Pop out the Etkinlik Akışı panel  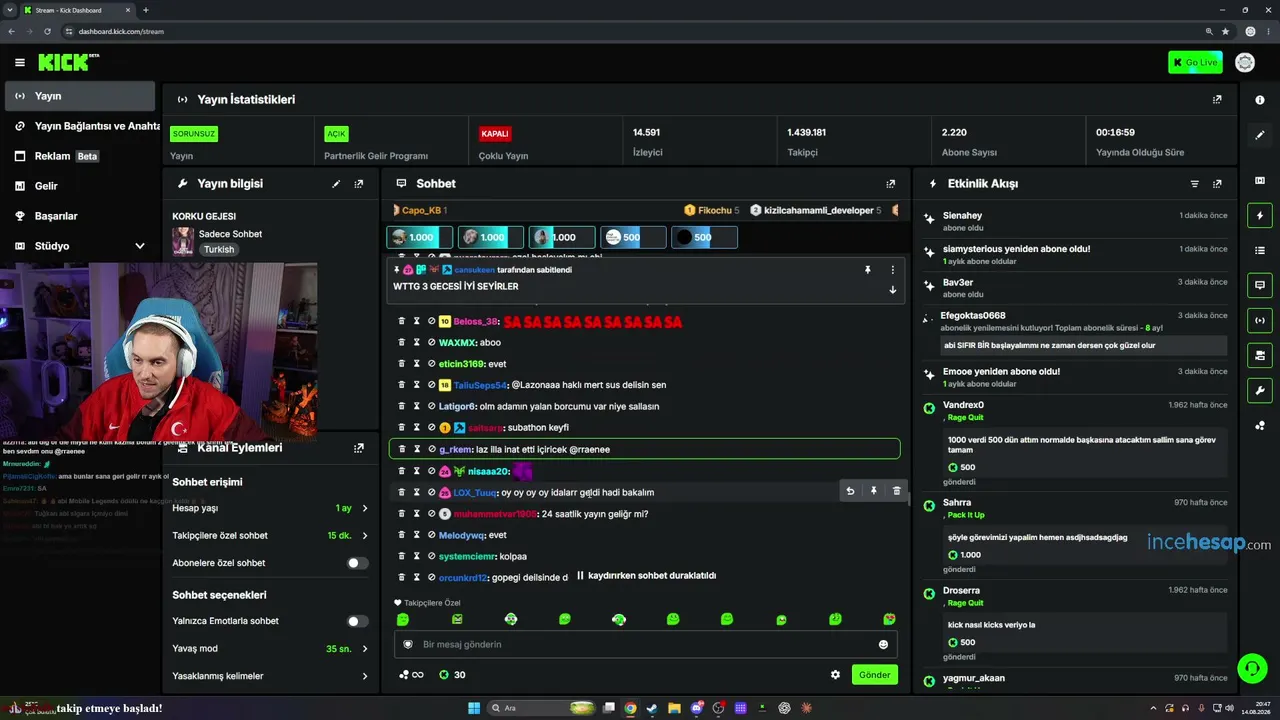1217,184
